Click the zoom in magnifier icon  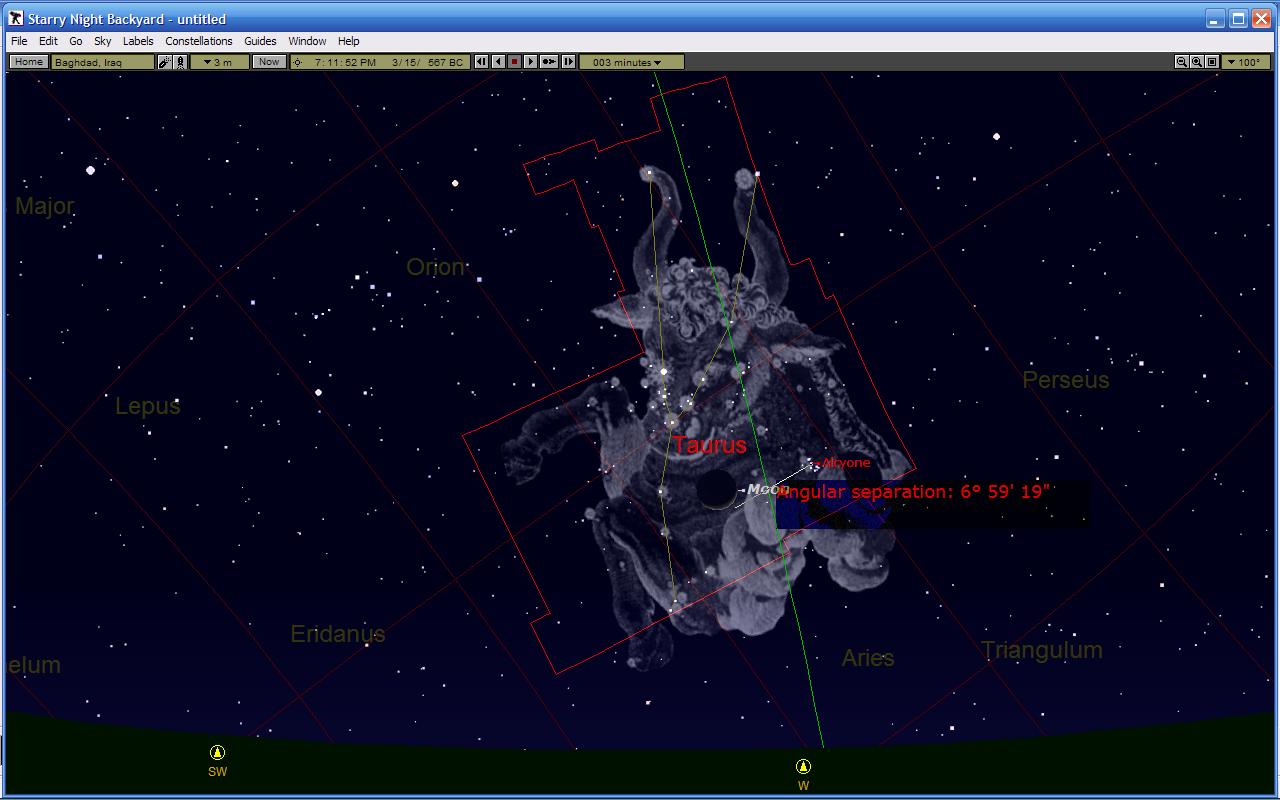click(x=1196, y=62)
